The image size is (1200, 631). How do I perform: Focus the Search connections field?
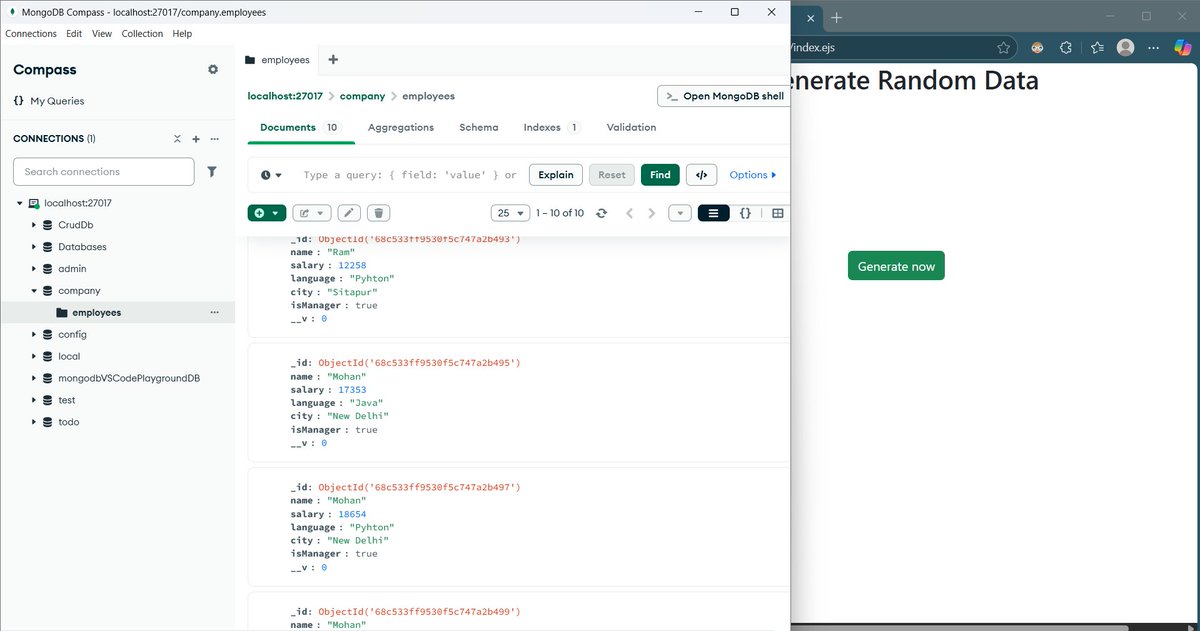coord(104,172)
